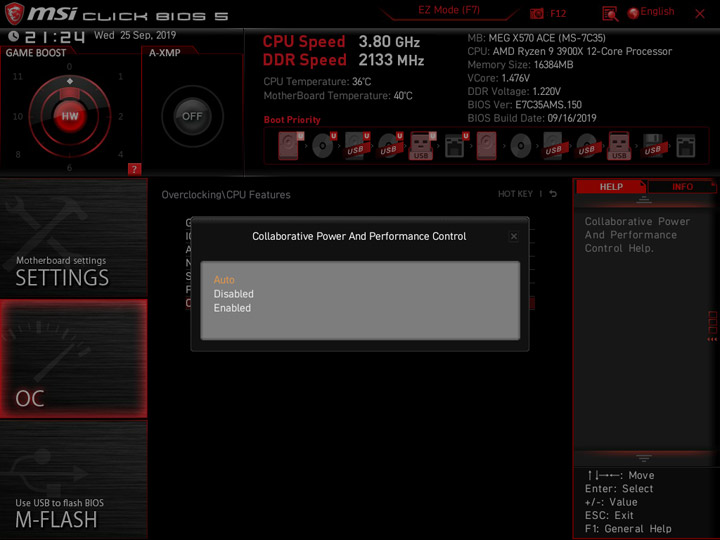
Task: Open the OC overclocking section
Action: [73, 359]
